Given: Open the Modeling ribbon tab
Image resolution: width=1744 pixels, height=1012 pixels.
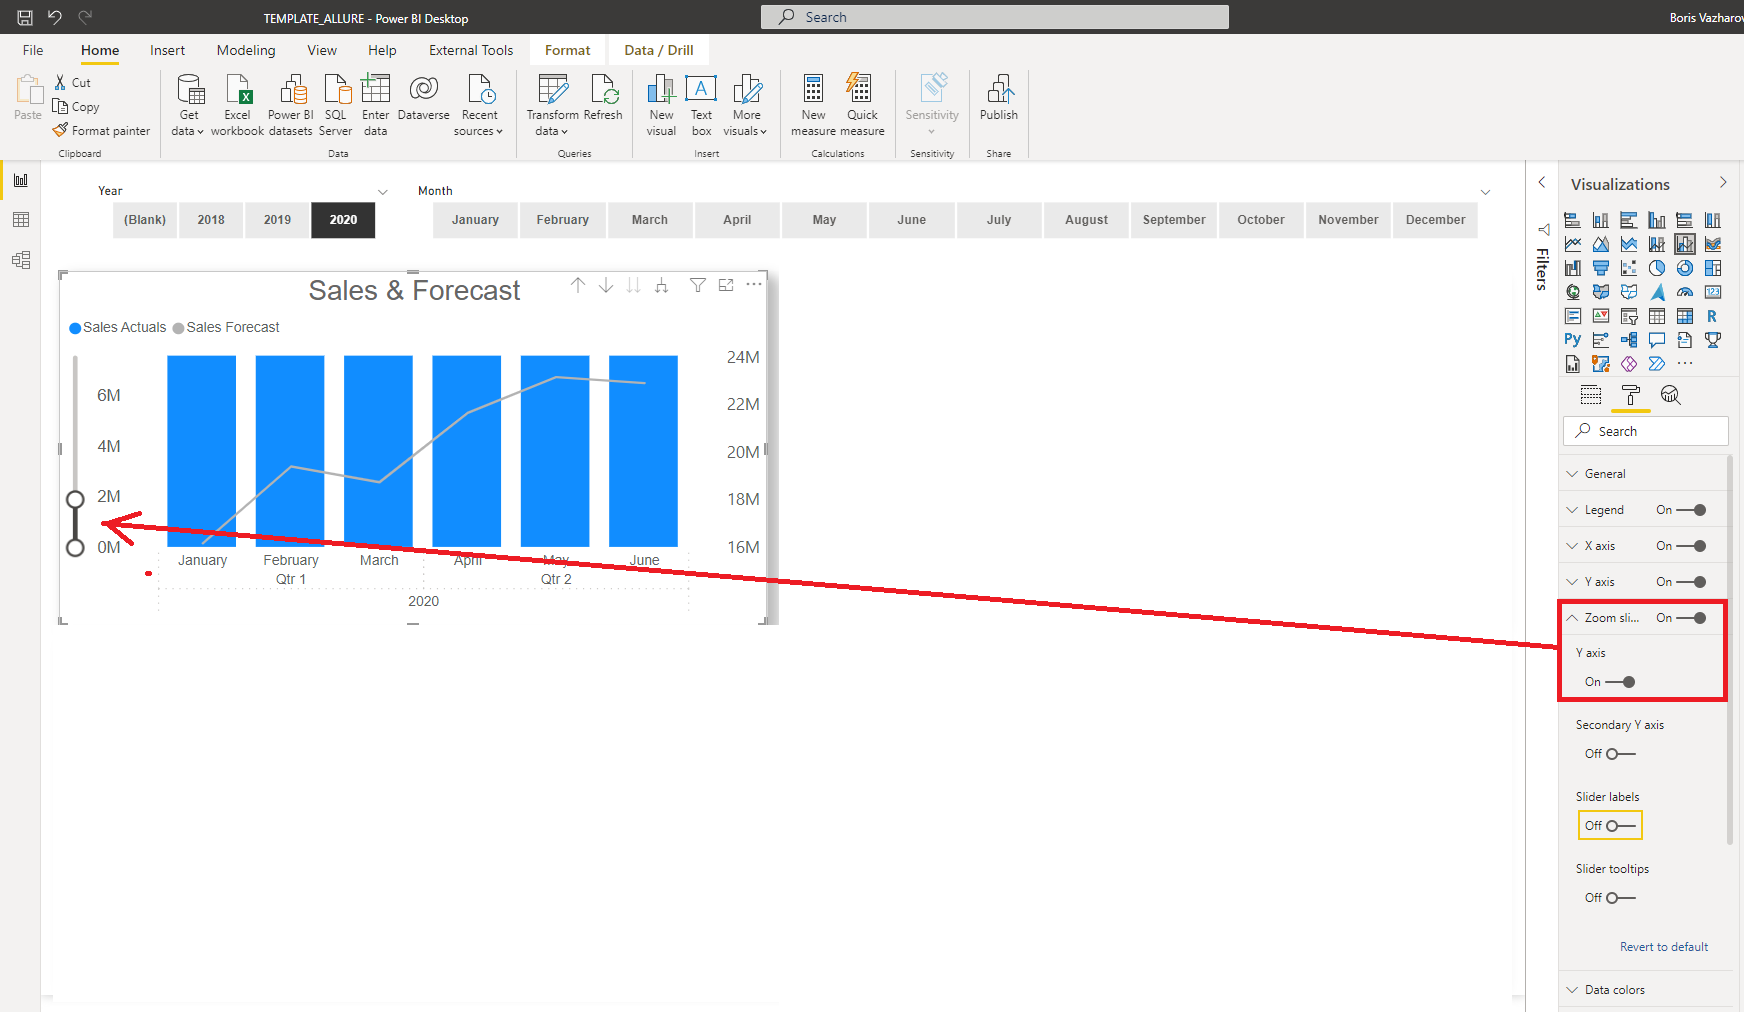Looking at the screenshot, I should (246, 50).
